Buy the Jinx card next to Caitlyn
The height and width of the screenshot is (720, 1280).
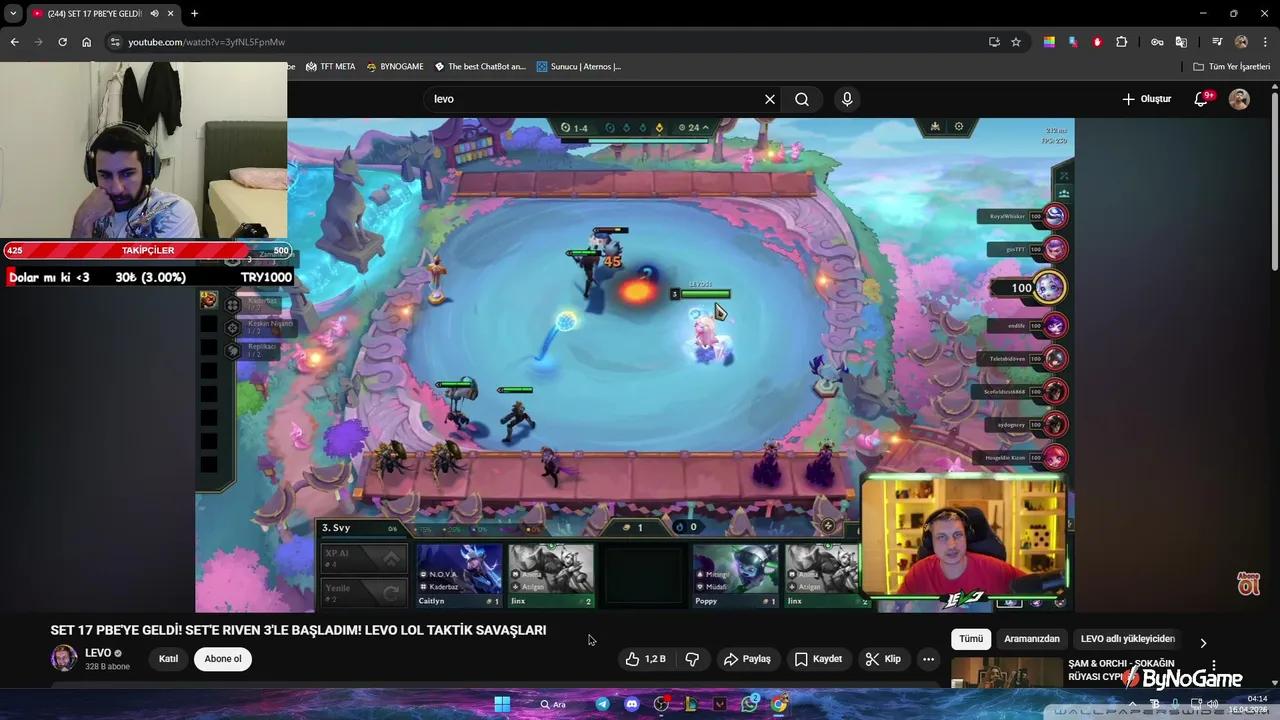point(551,575)
